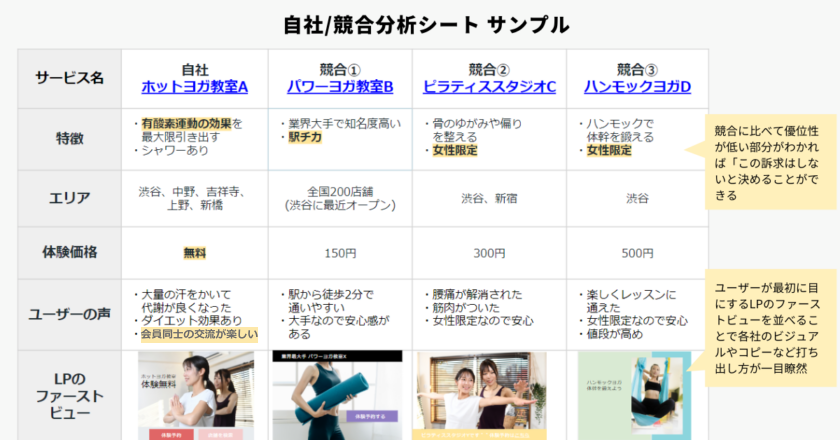The width and height of the screenshot is (840, 440).
Task: Click the エリア row header cell
Action: (x=70, y=198)
